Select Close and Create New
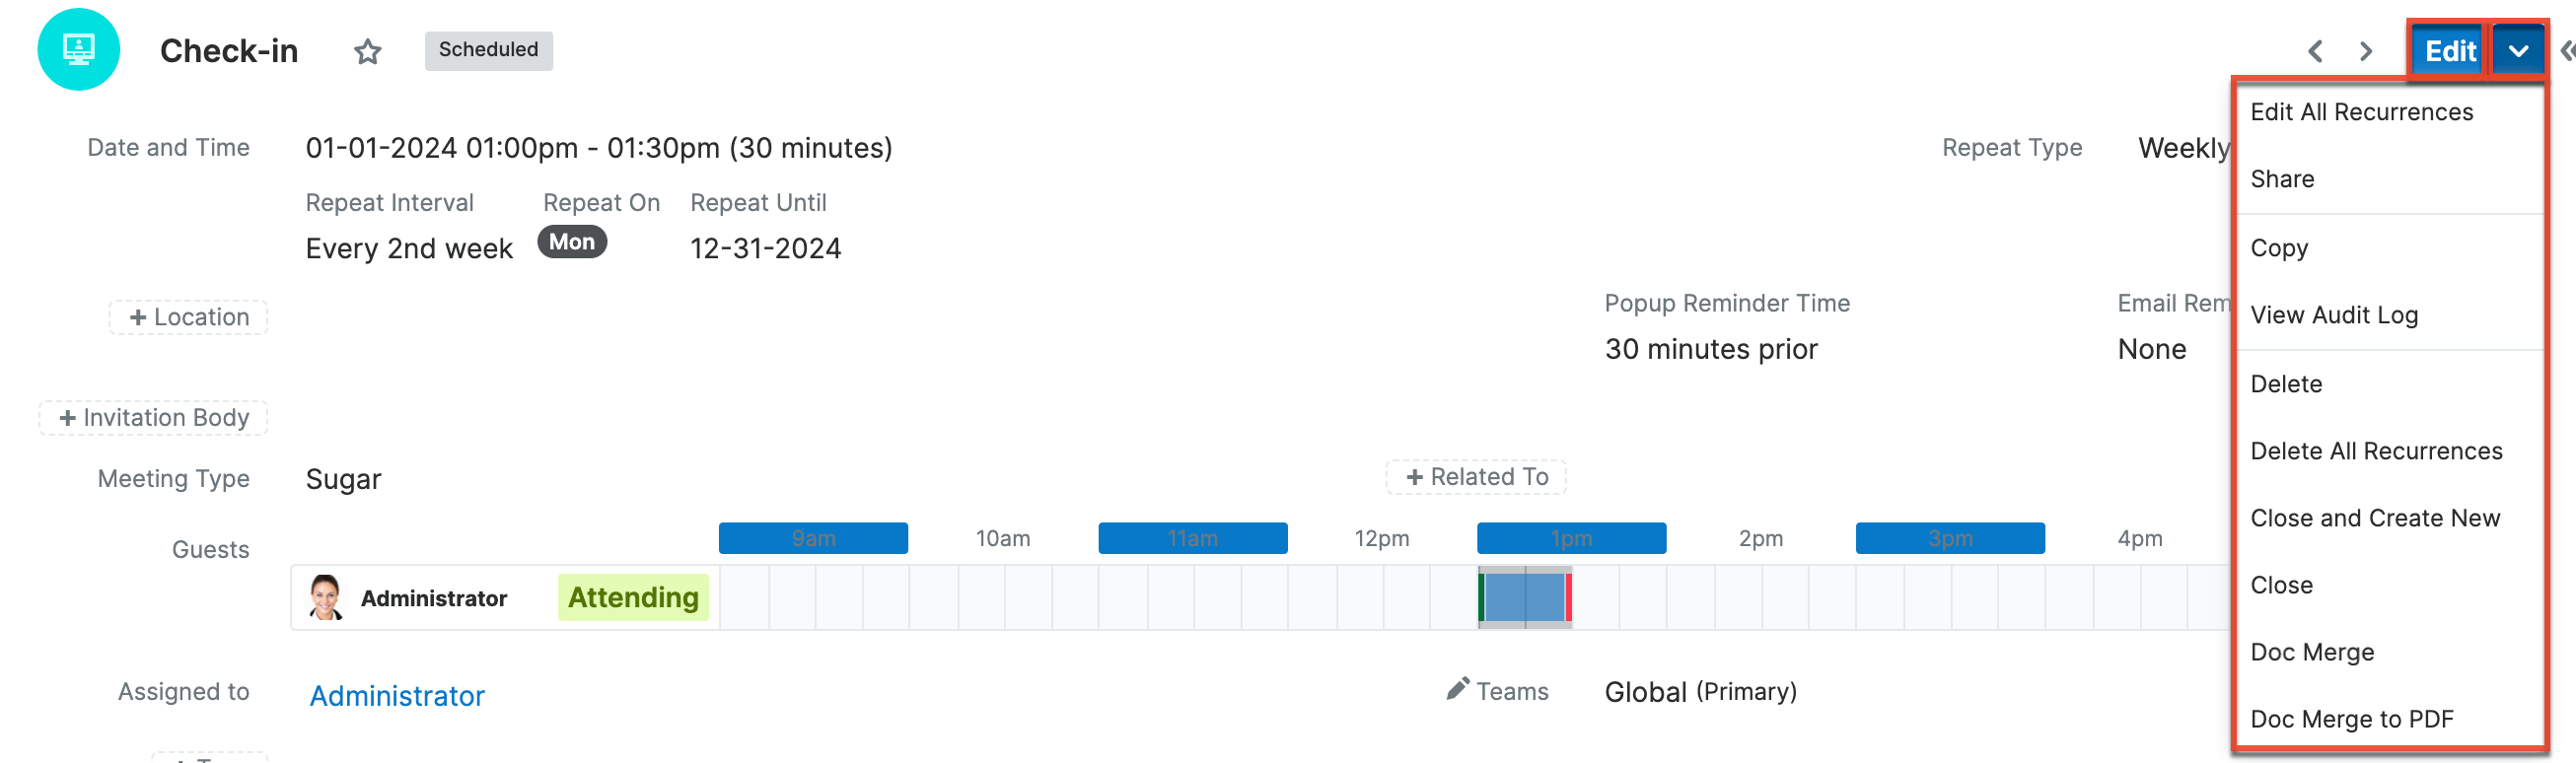2576x763 pixels. coord(2375,518)
